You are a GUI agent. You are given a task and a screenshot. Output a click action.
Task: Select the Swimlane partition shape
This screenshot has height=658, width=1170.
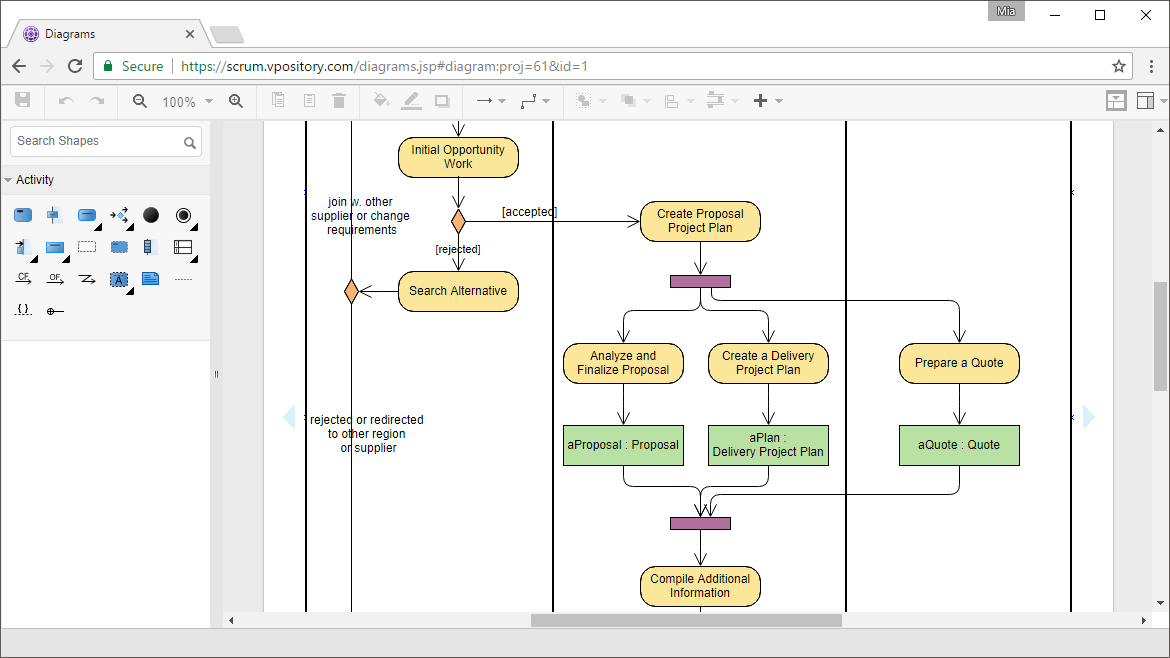pos(54,216)
